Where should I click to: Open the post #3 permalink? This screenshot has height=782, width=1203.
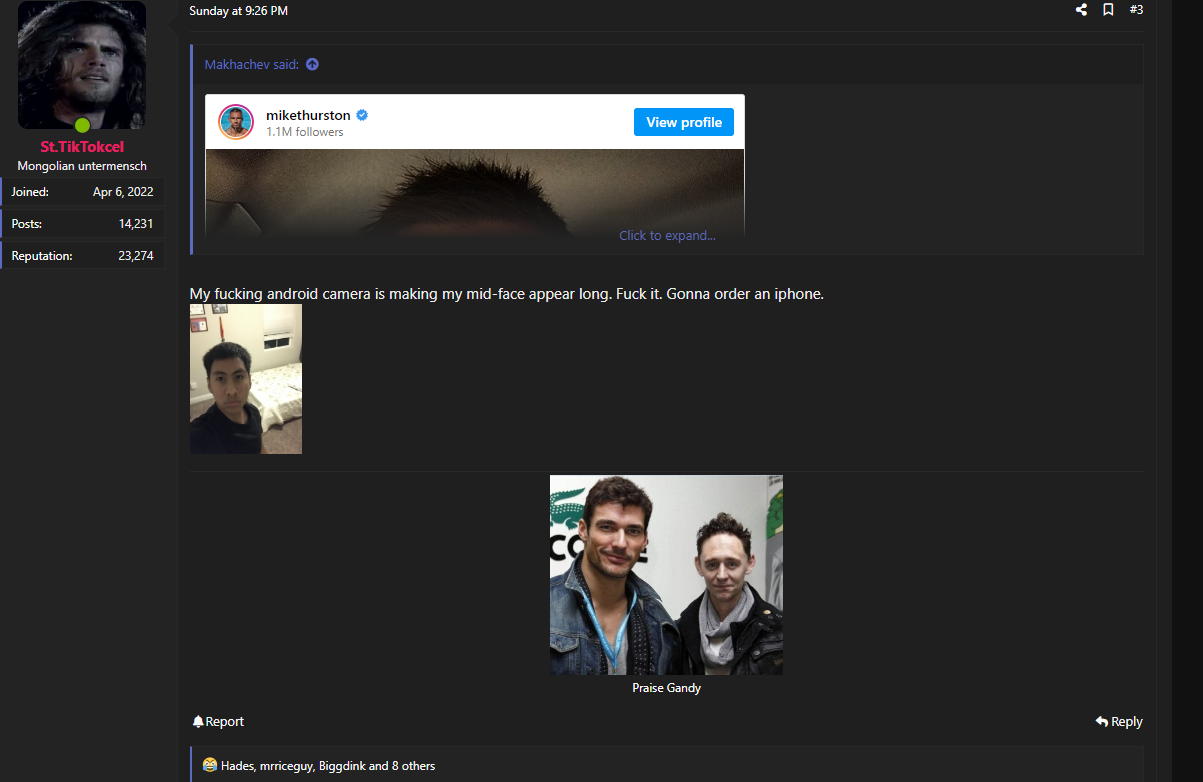coord(1136,10)
